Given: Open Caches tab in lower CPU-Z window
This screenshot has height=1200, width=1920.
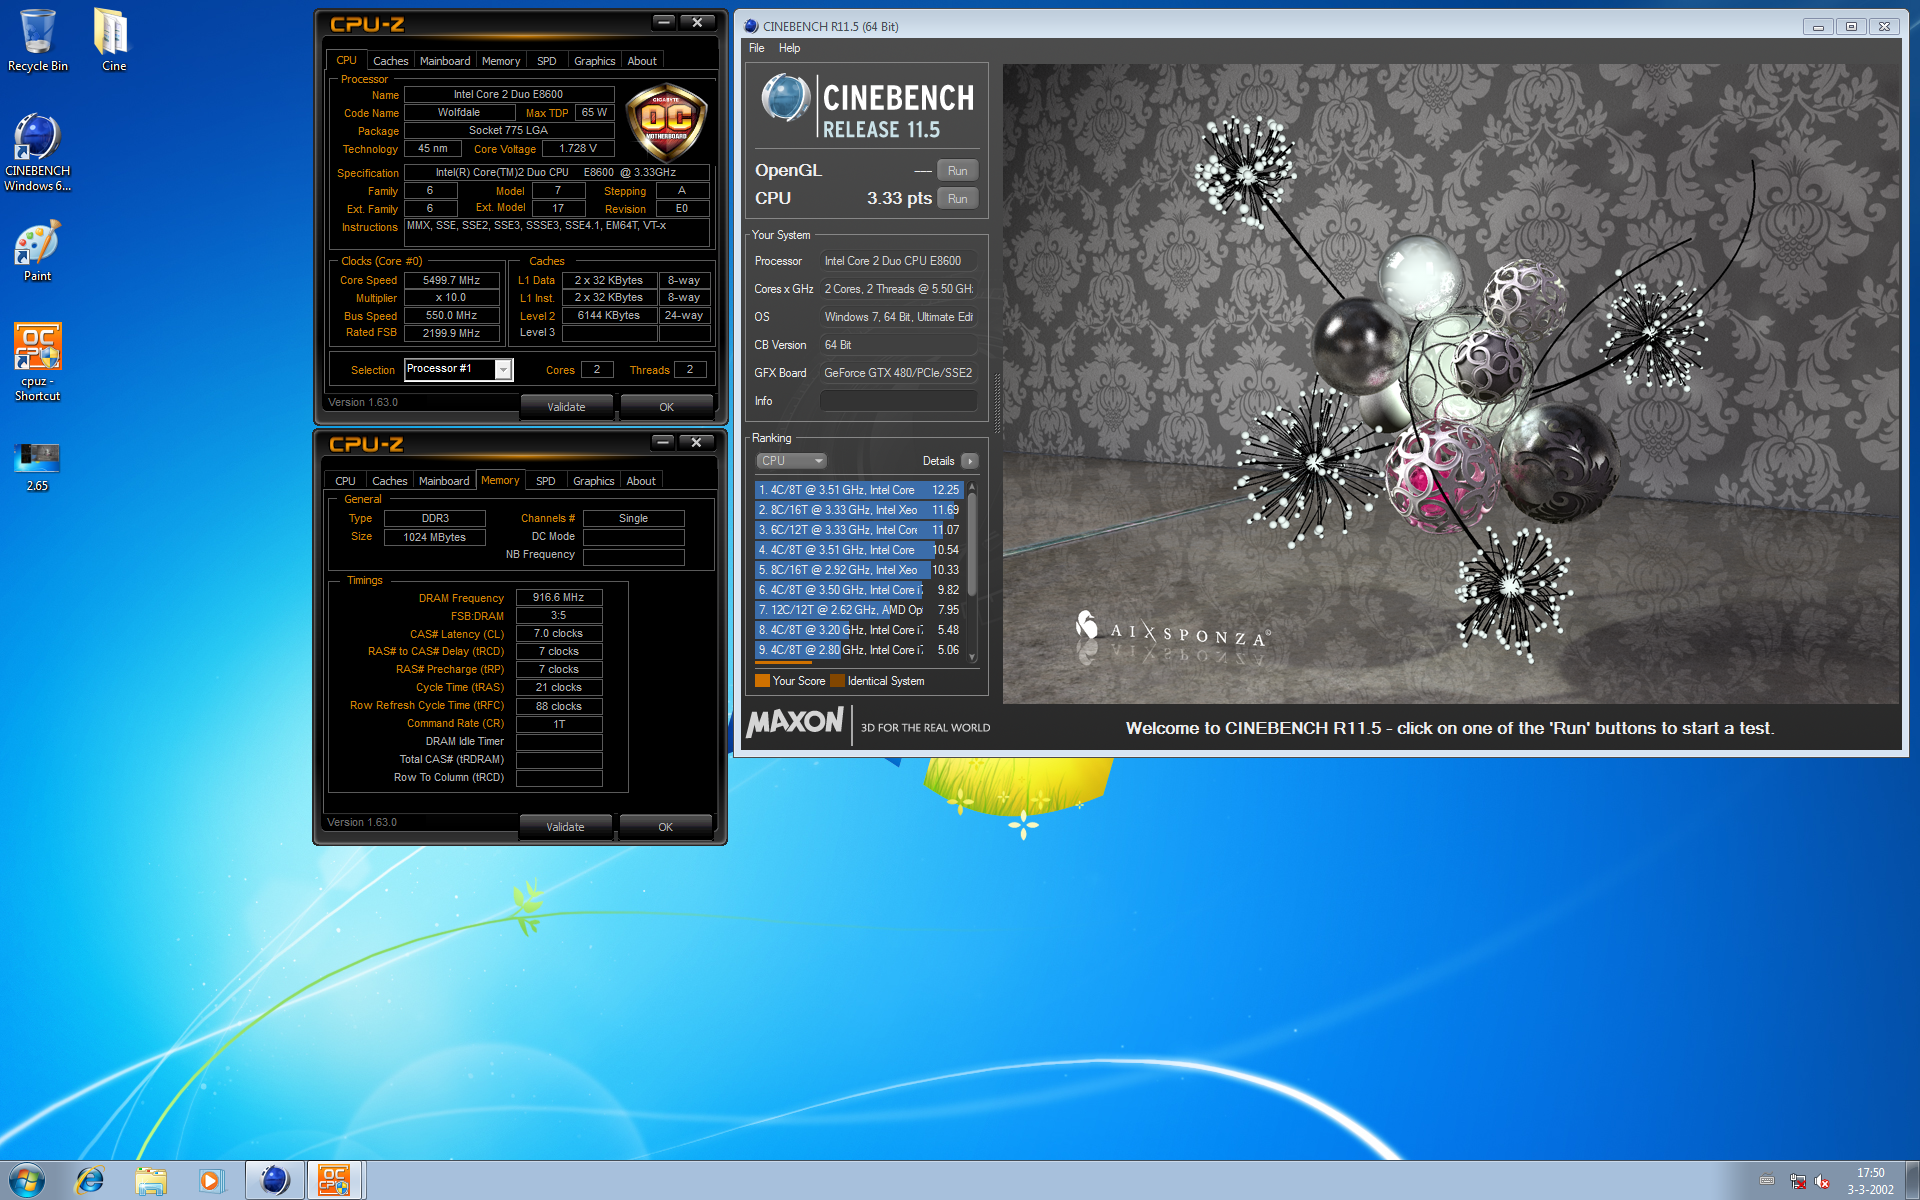Looking at the screenshot, I should (389, 481).
